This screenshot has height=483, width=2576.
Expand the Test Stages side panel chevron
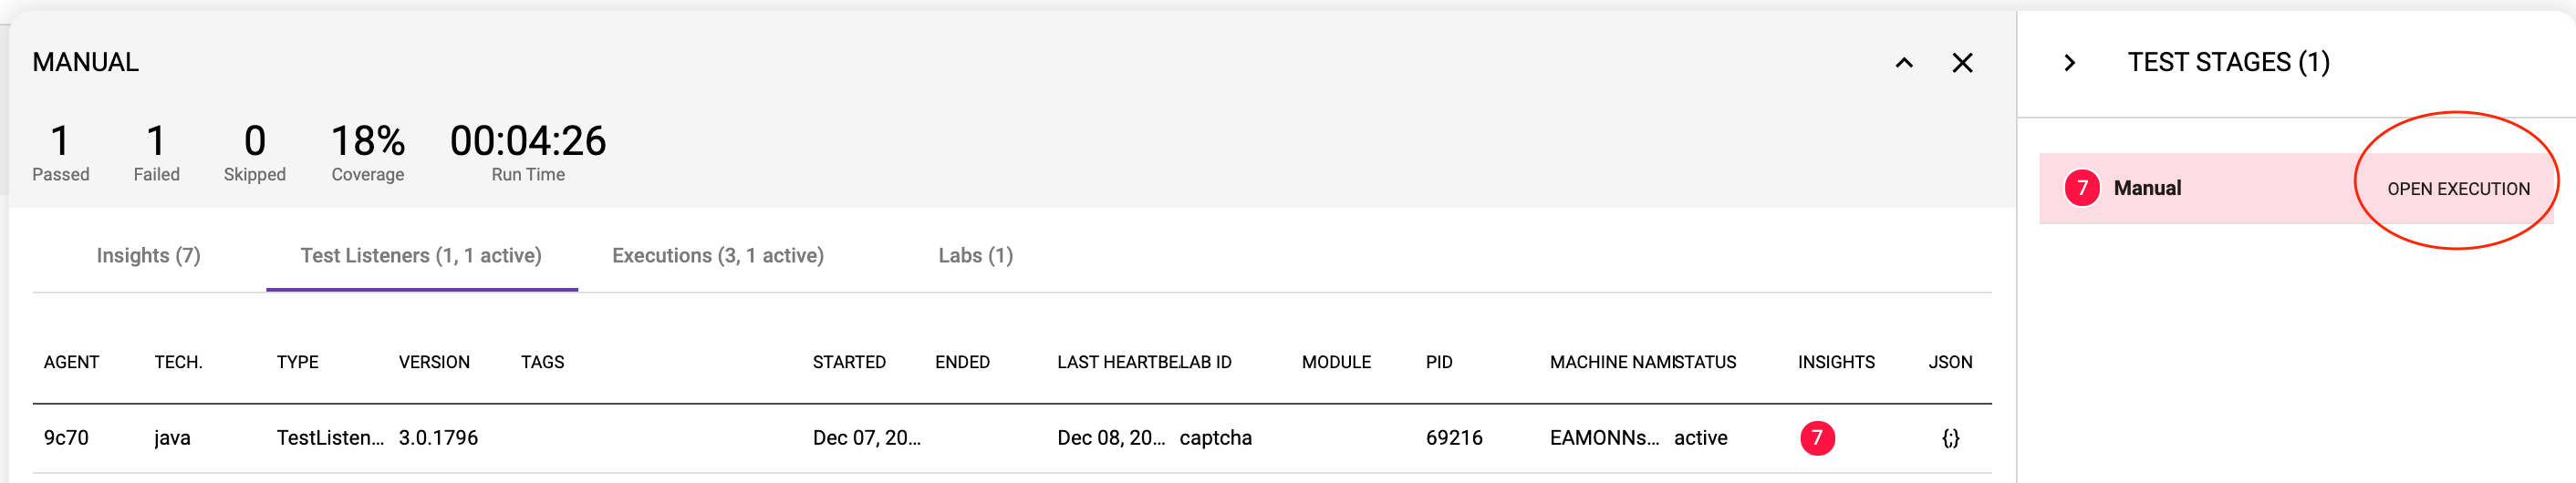(x=2069, y=63)
